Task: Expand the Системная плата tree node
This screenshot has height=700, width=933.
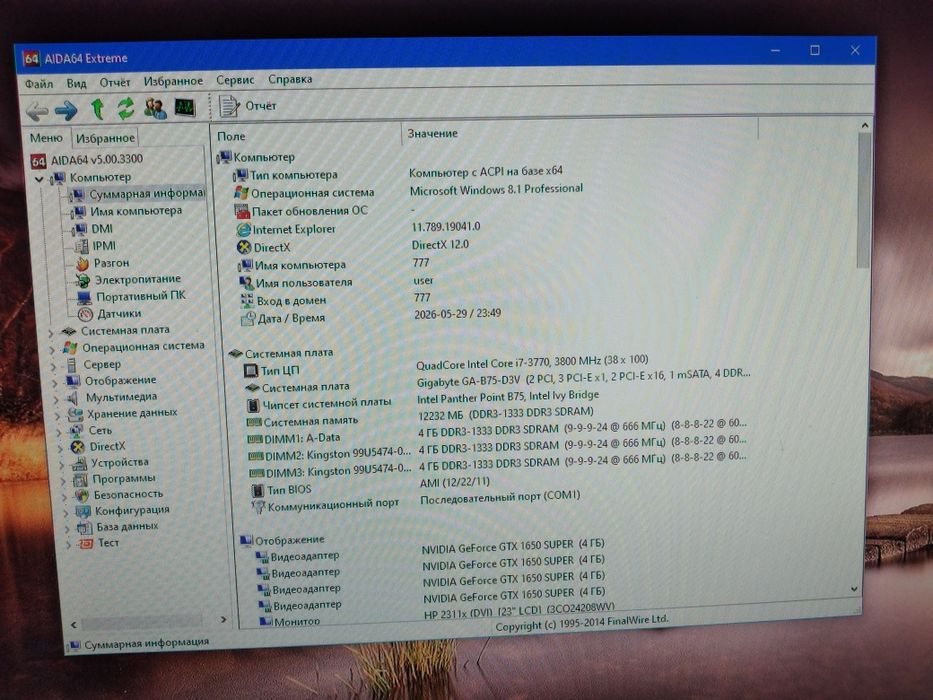Action: 52,332
